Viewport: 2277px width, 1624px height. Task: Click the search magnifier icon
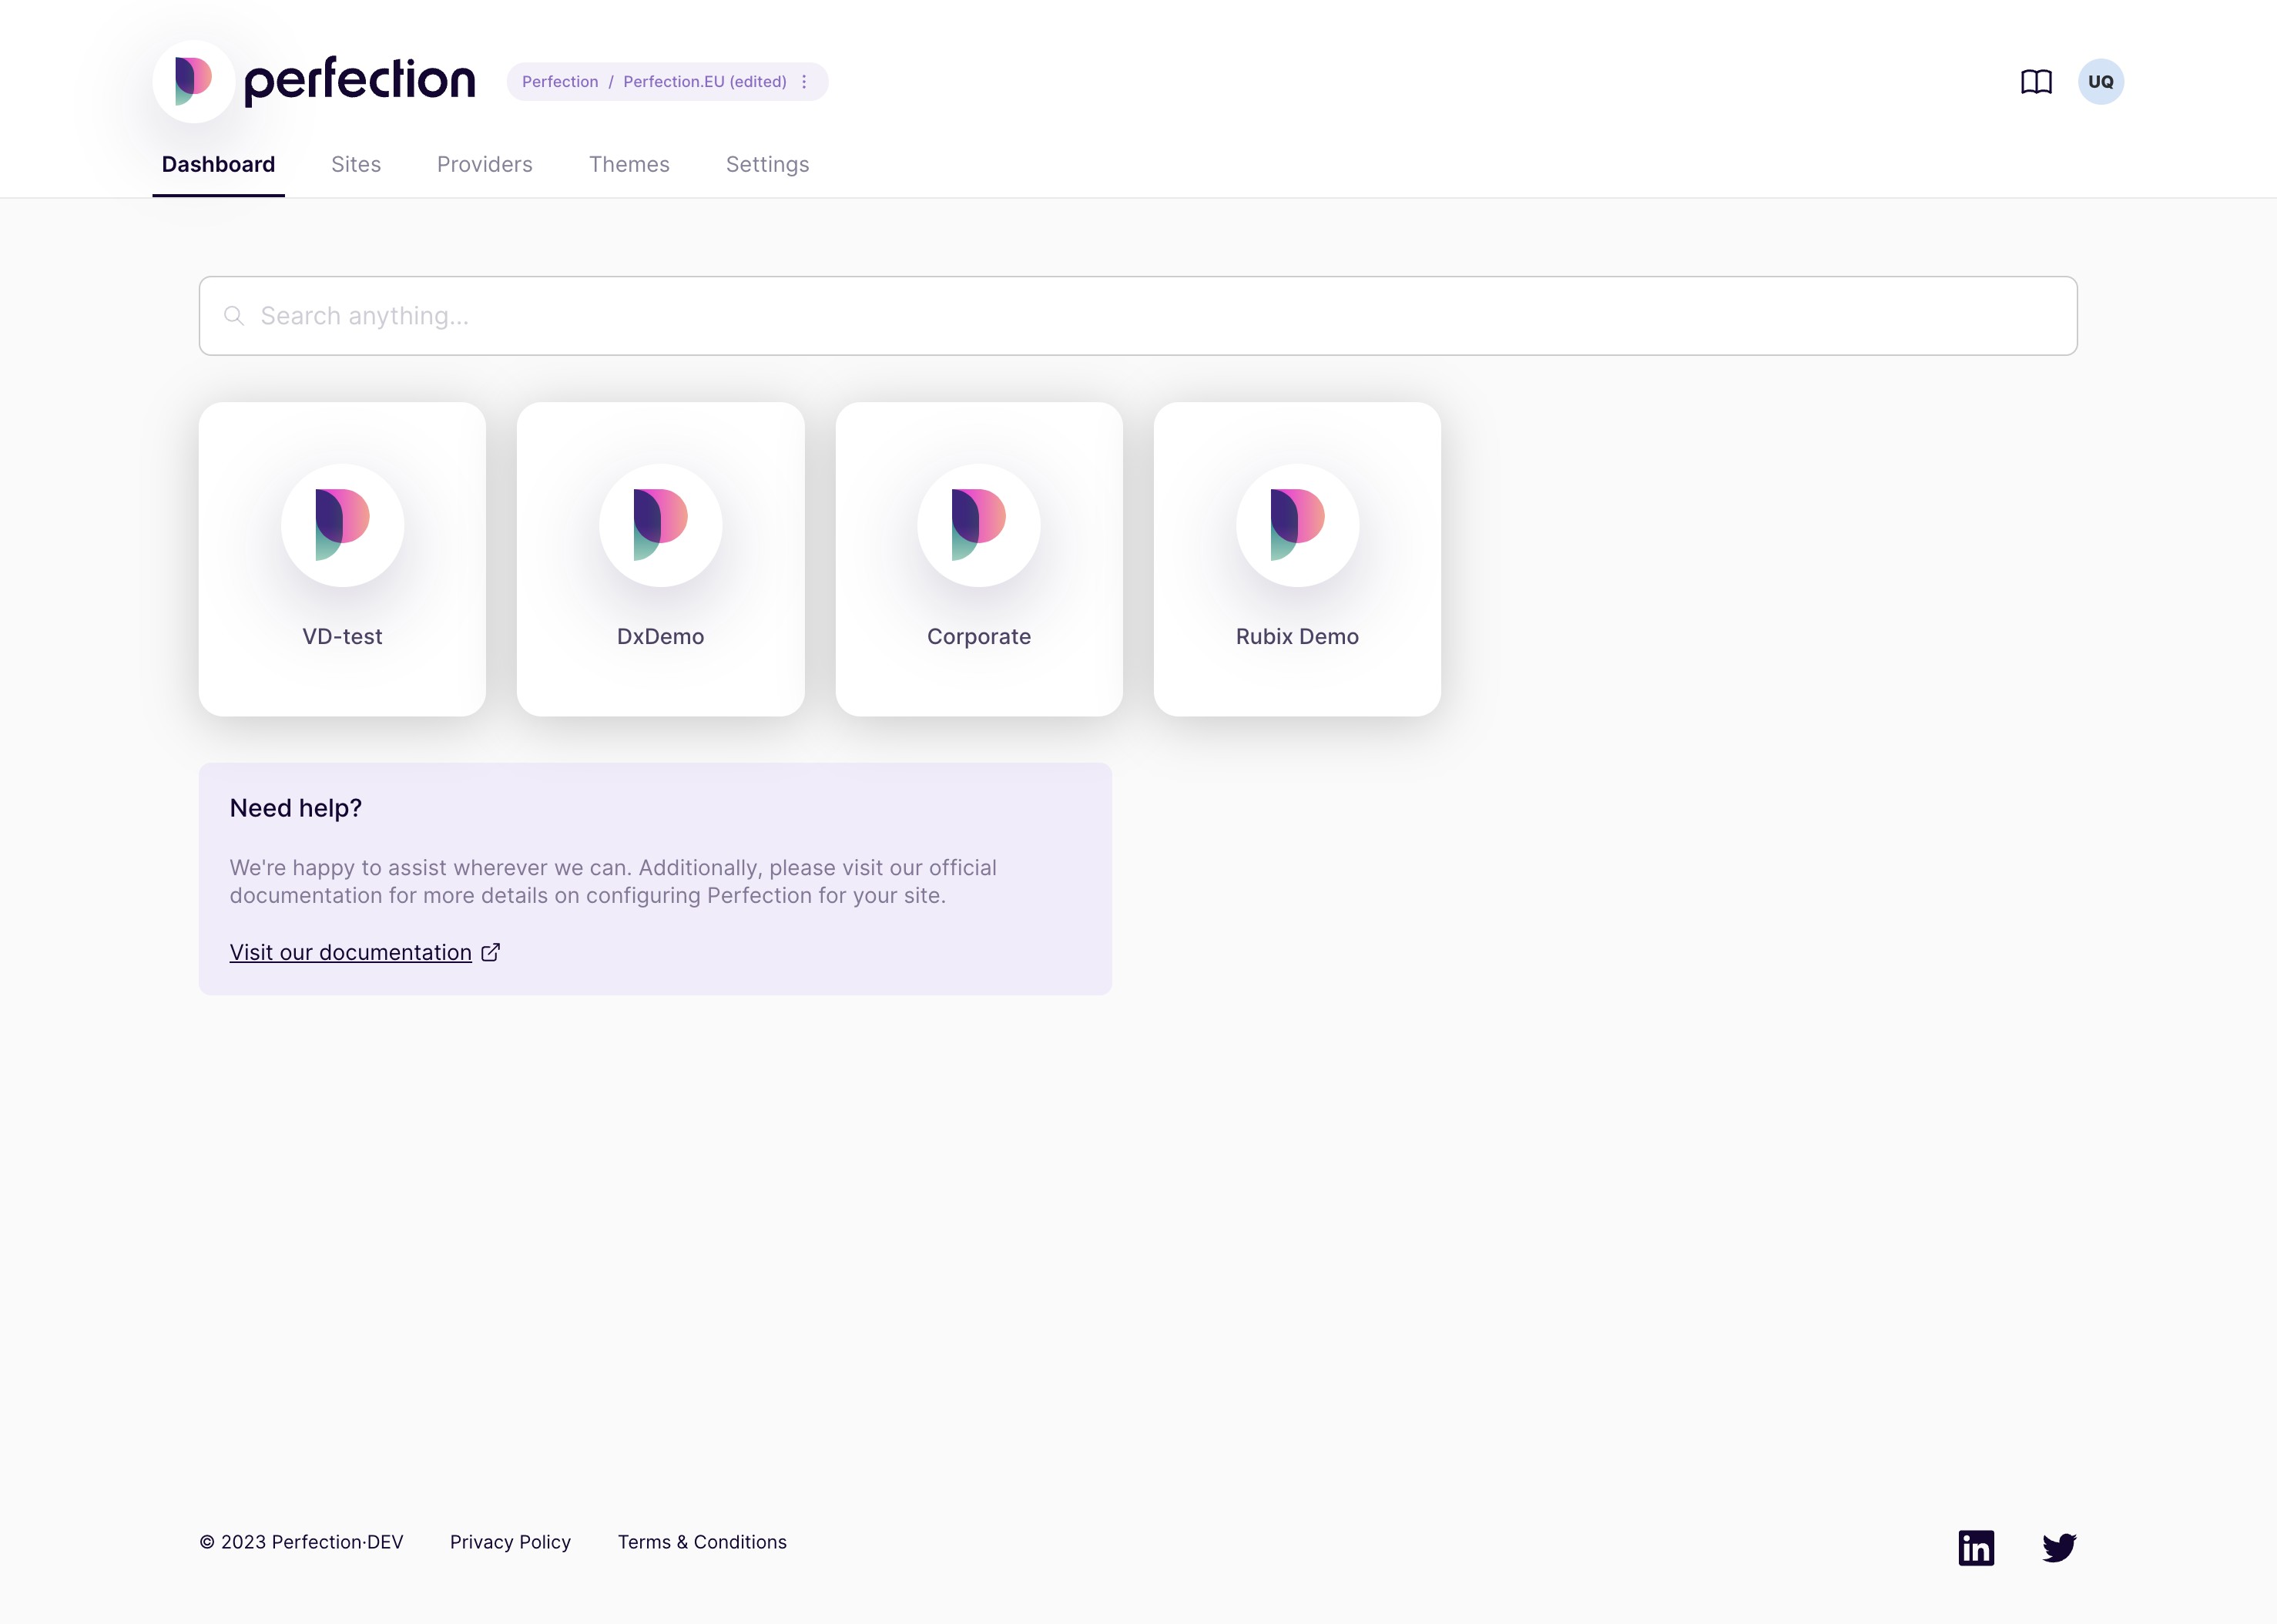tap(234, 316)
